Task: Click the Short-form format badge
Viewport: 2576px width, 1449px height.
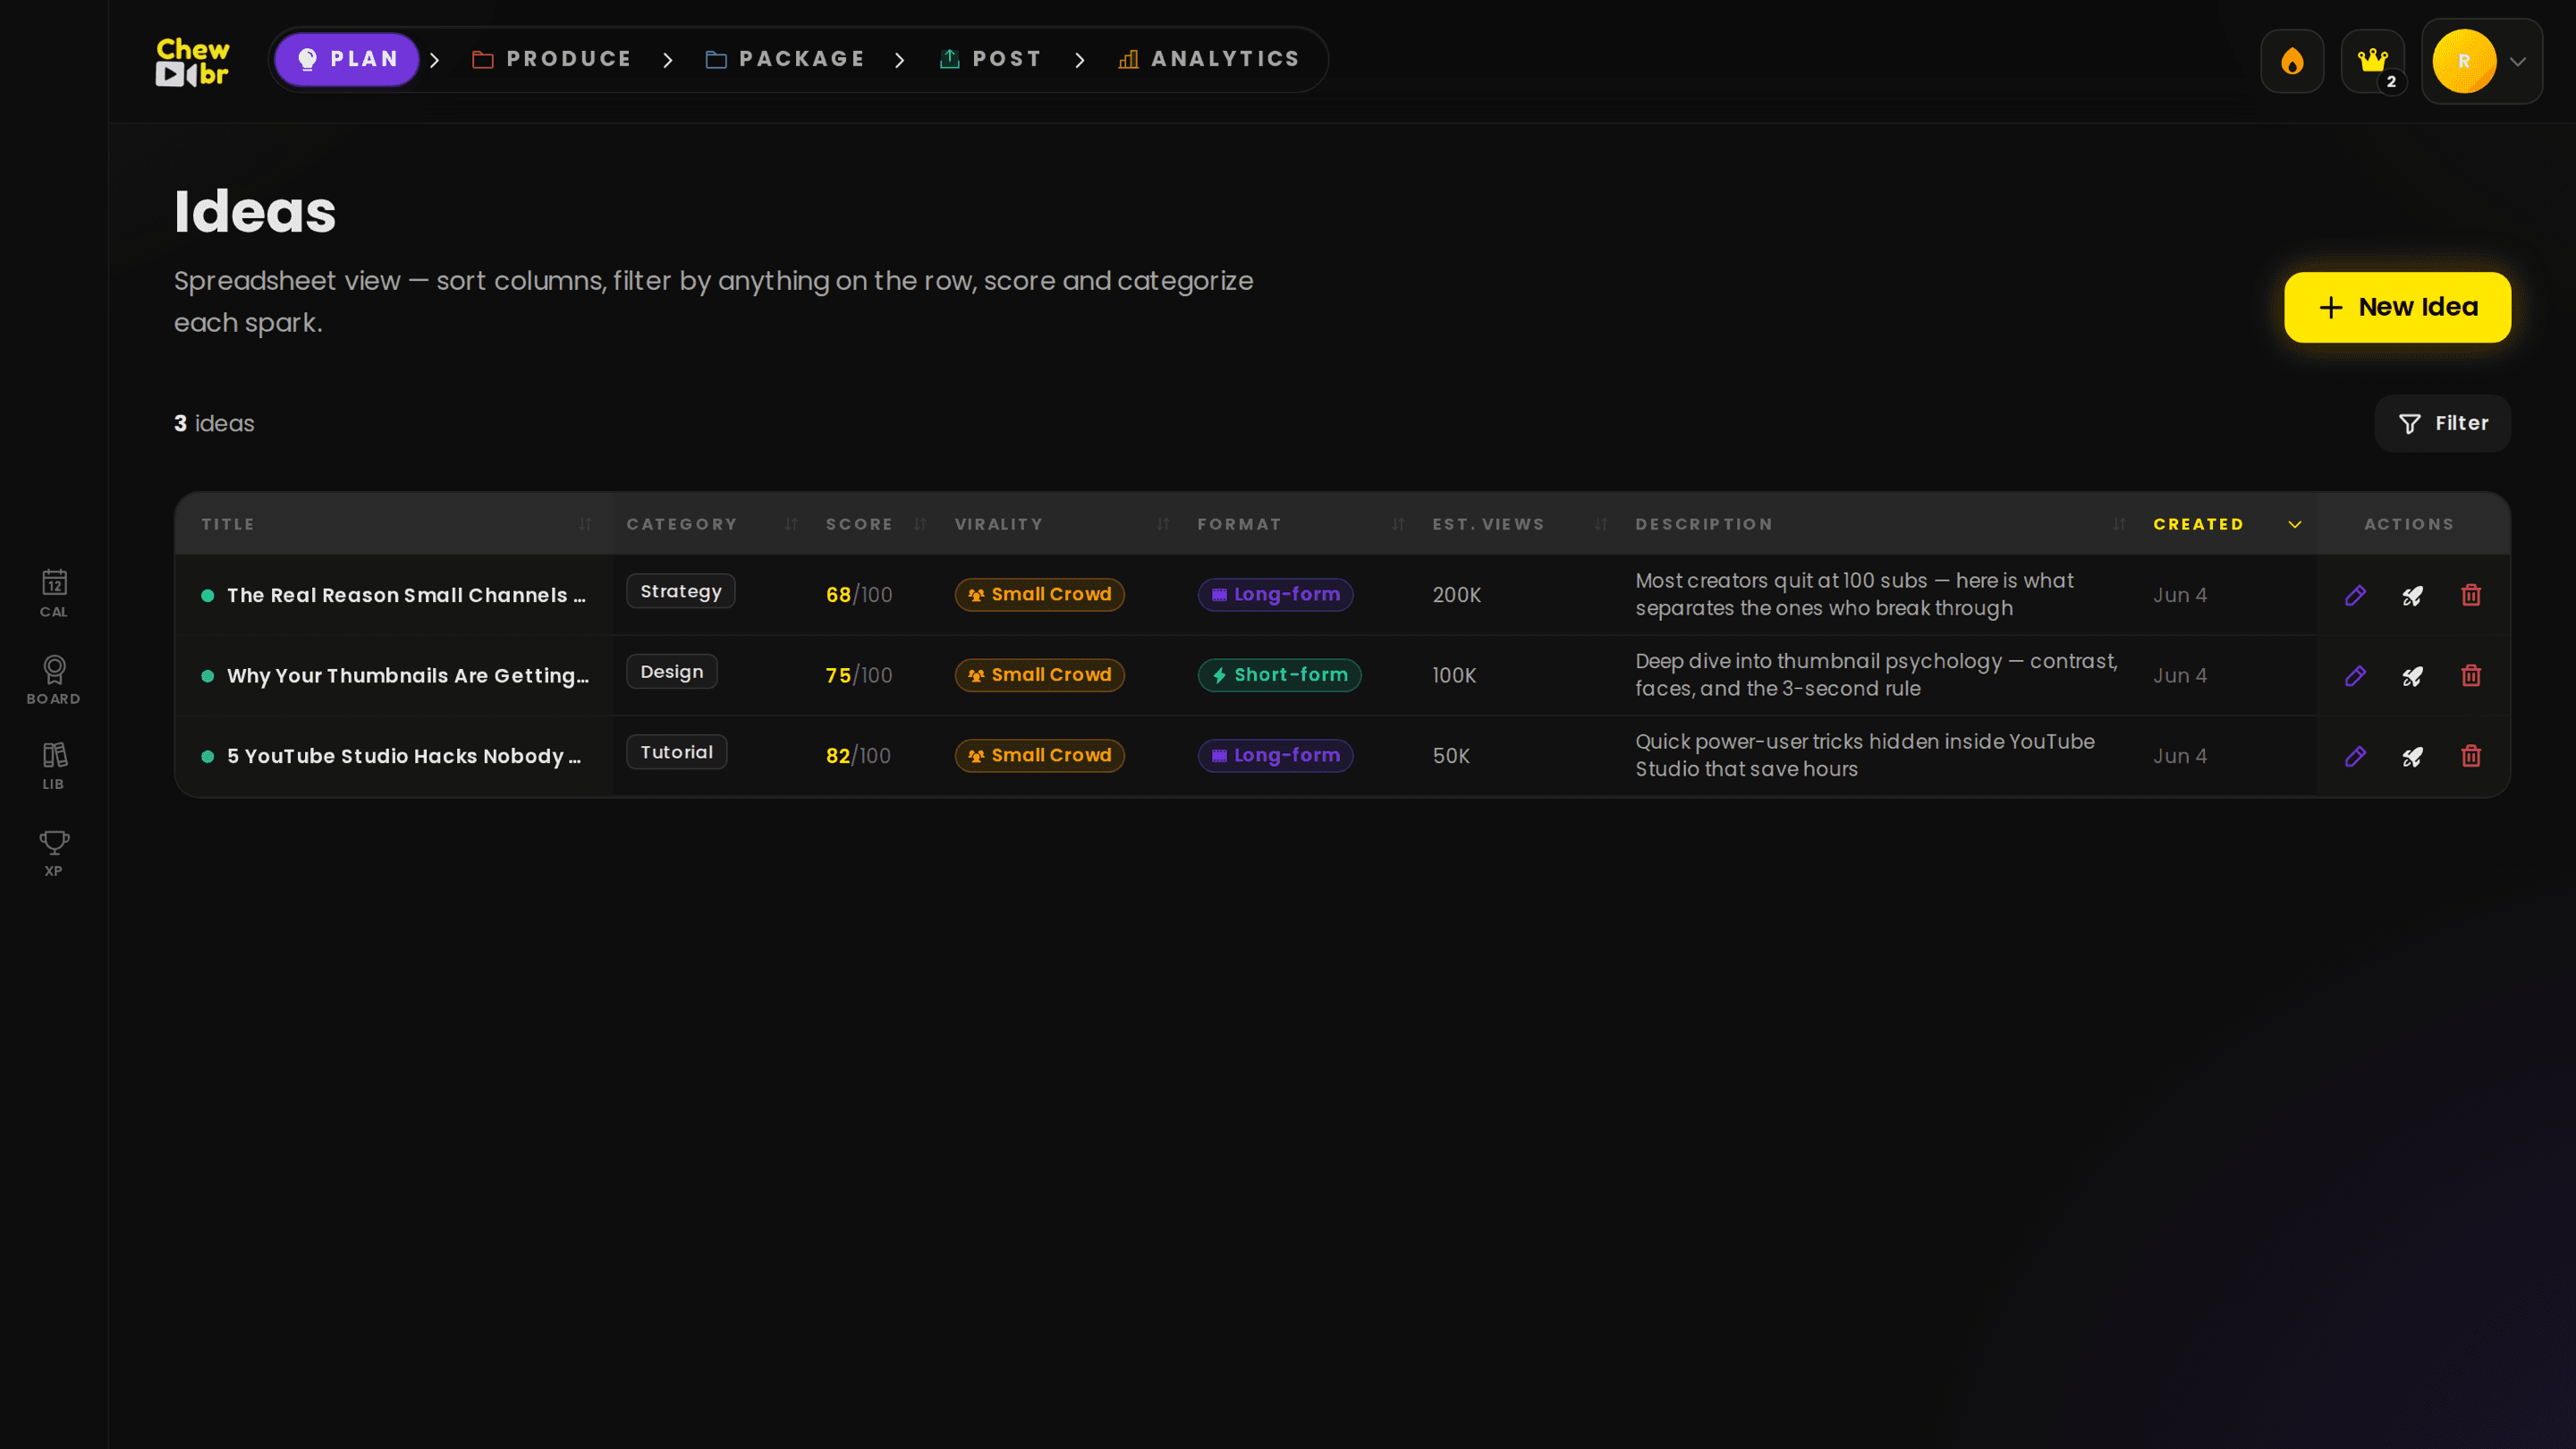Action: (x=1279, y=675)
